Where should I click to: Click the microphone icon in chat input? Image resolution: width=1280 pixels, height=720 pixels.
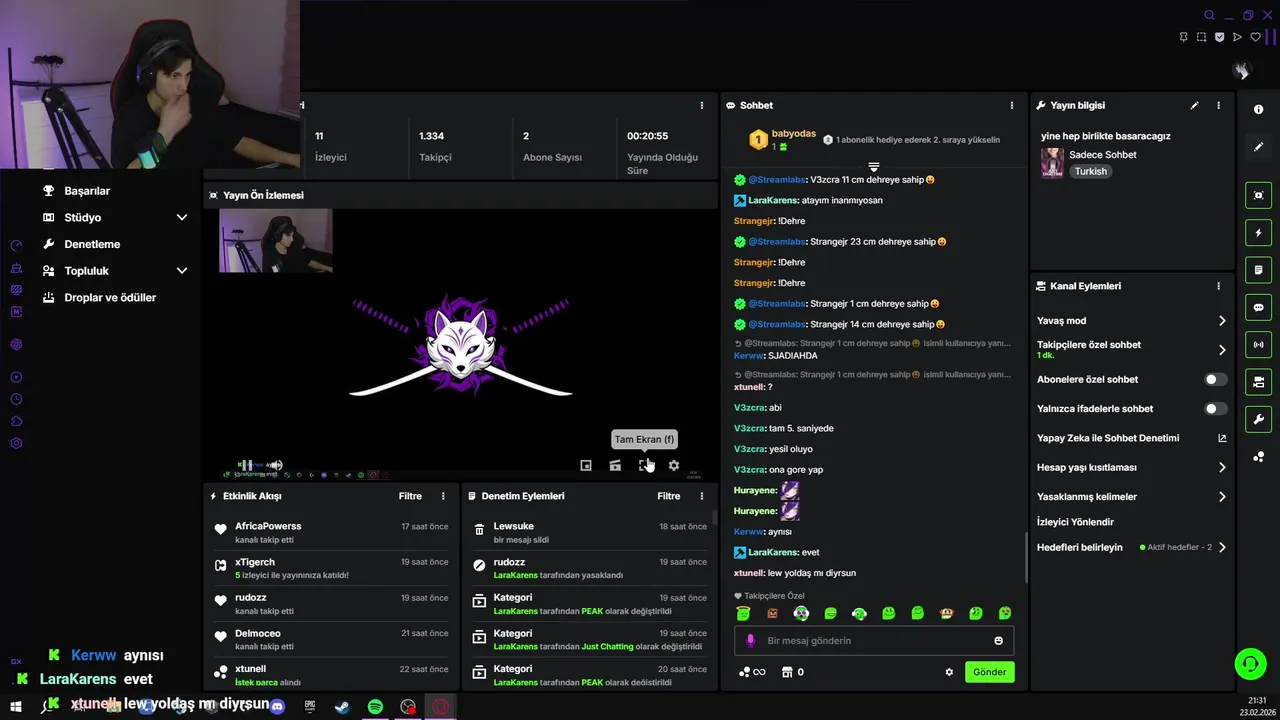(751, 641)
